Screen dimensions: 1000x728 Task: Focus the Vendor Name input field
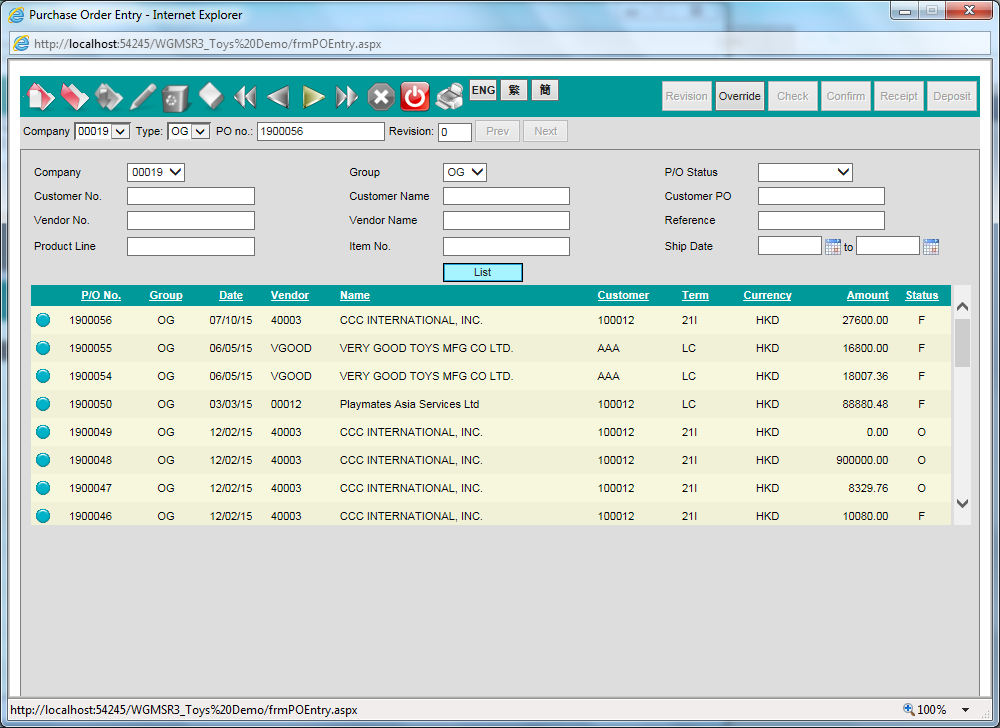506,221
